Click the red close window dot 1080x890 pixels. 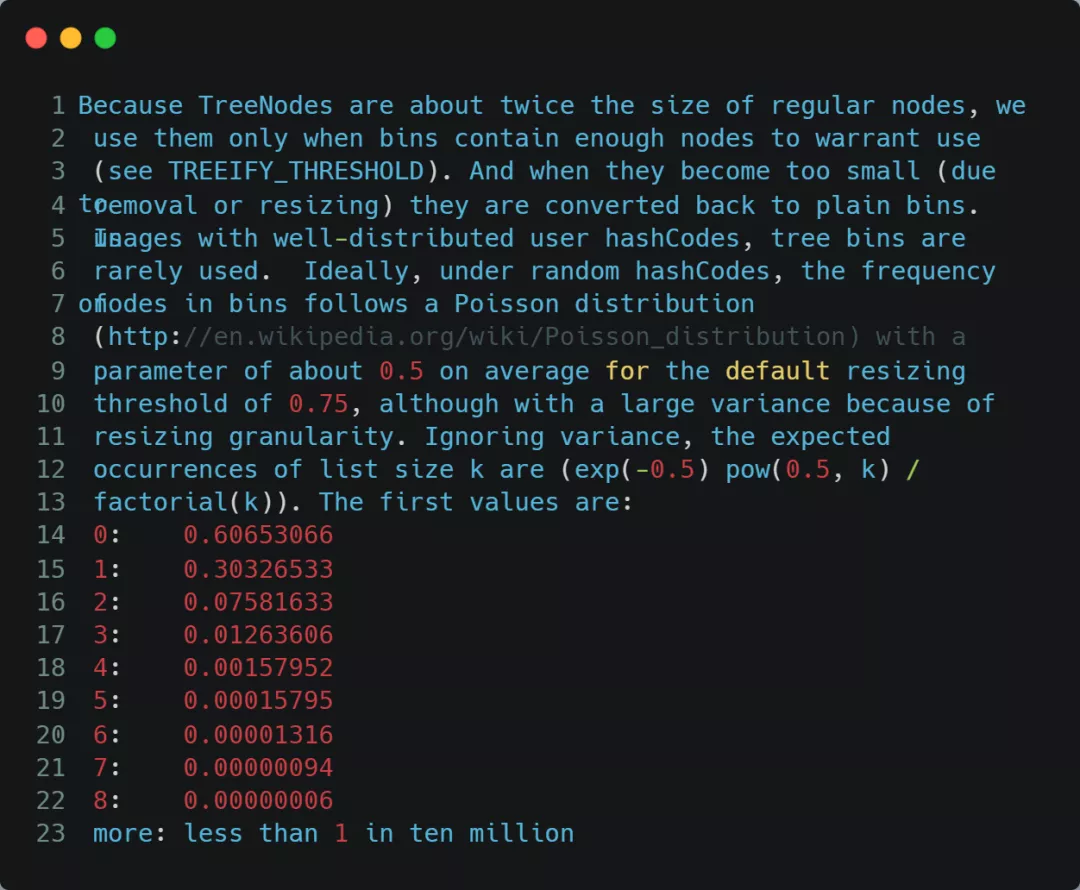click(37, 38)
